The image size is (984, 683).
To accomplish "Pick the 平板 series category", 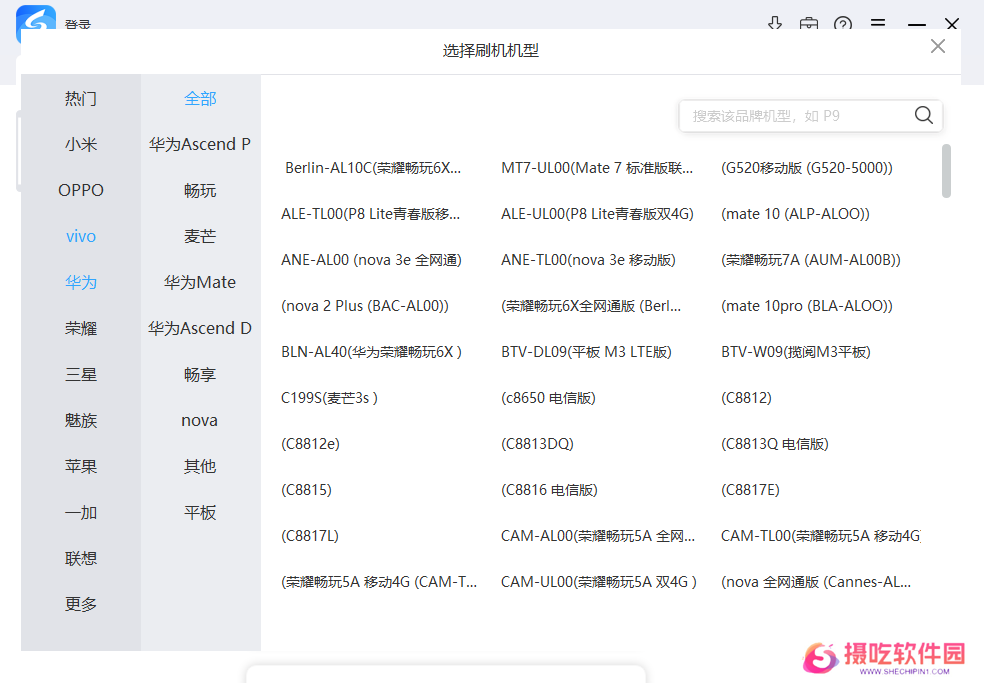I will 200,512.
